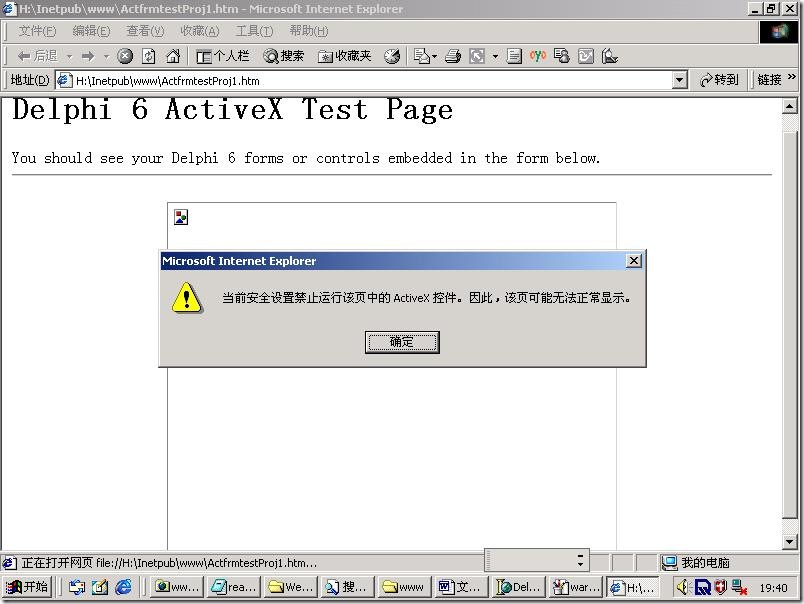The height and width of the screenshot is (604, 804).
Task: Open the History toolbar icon
Action: (392, 56)
